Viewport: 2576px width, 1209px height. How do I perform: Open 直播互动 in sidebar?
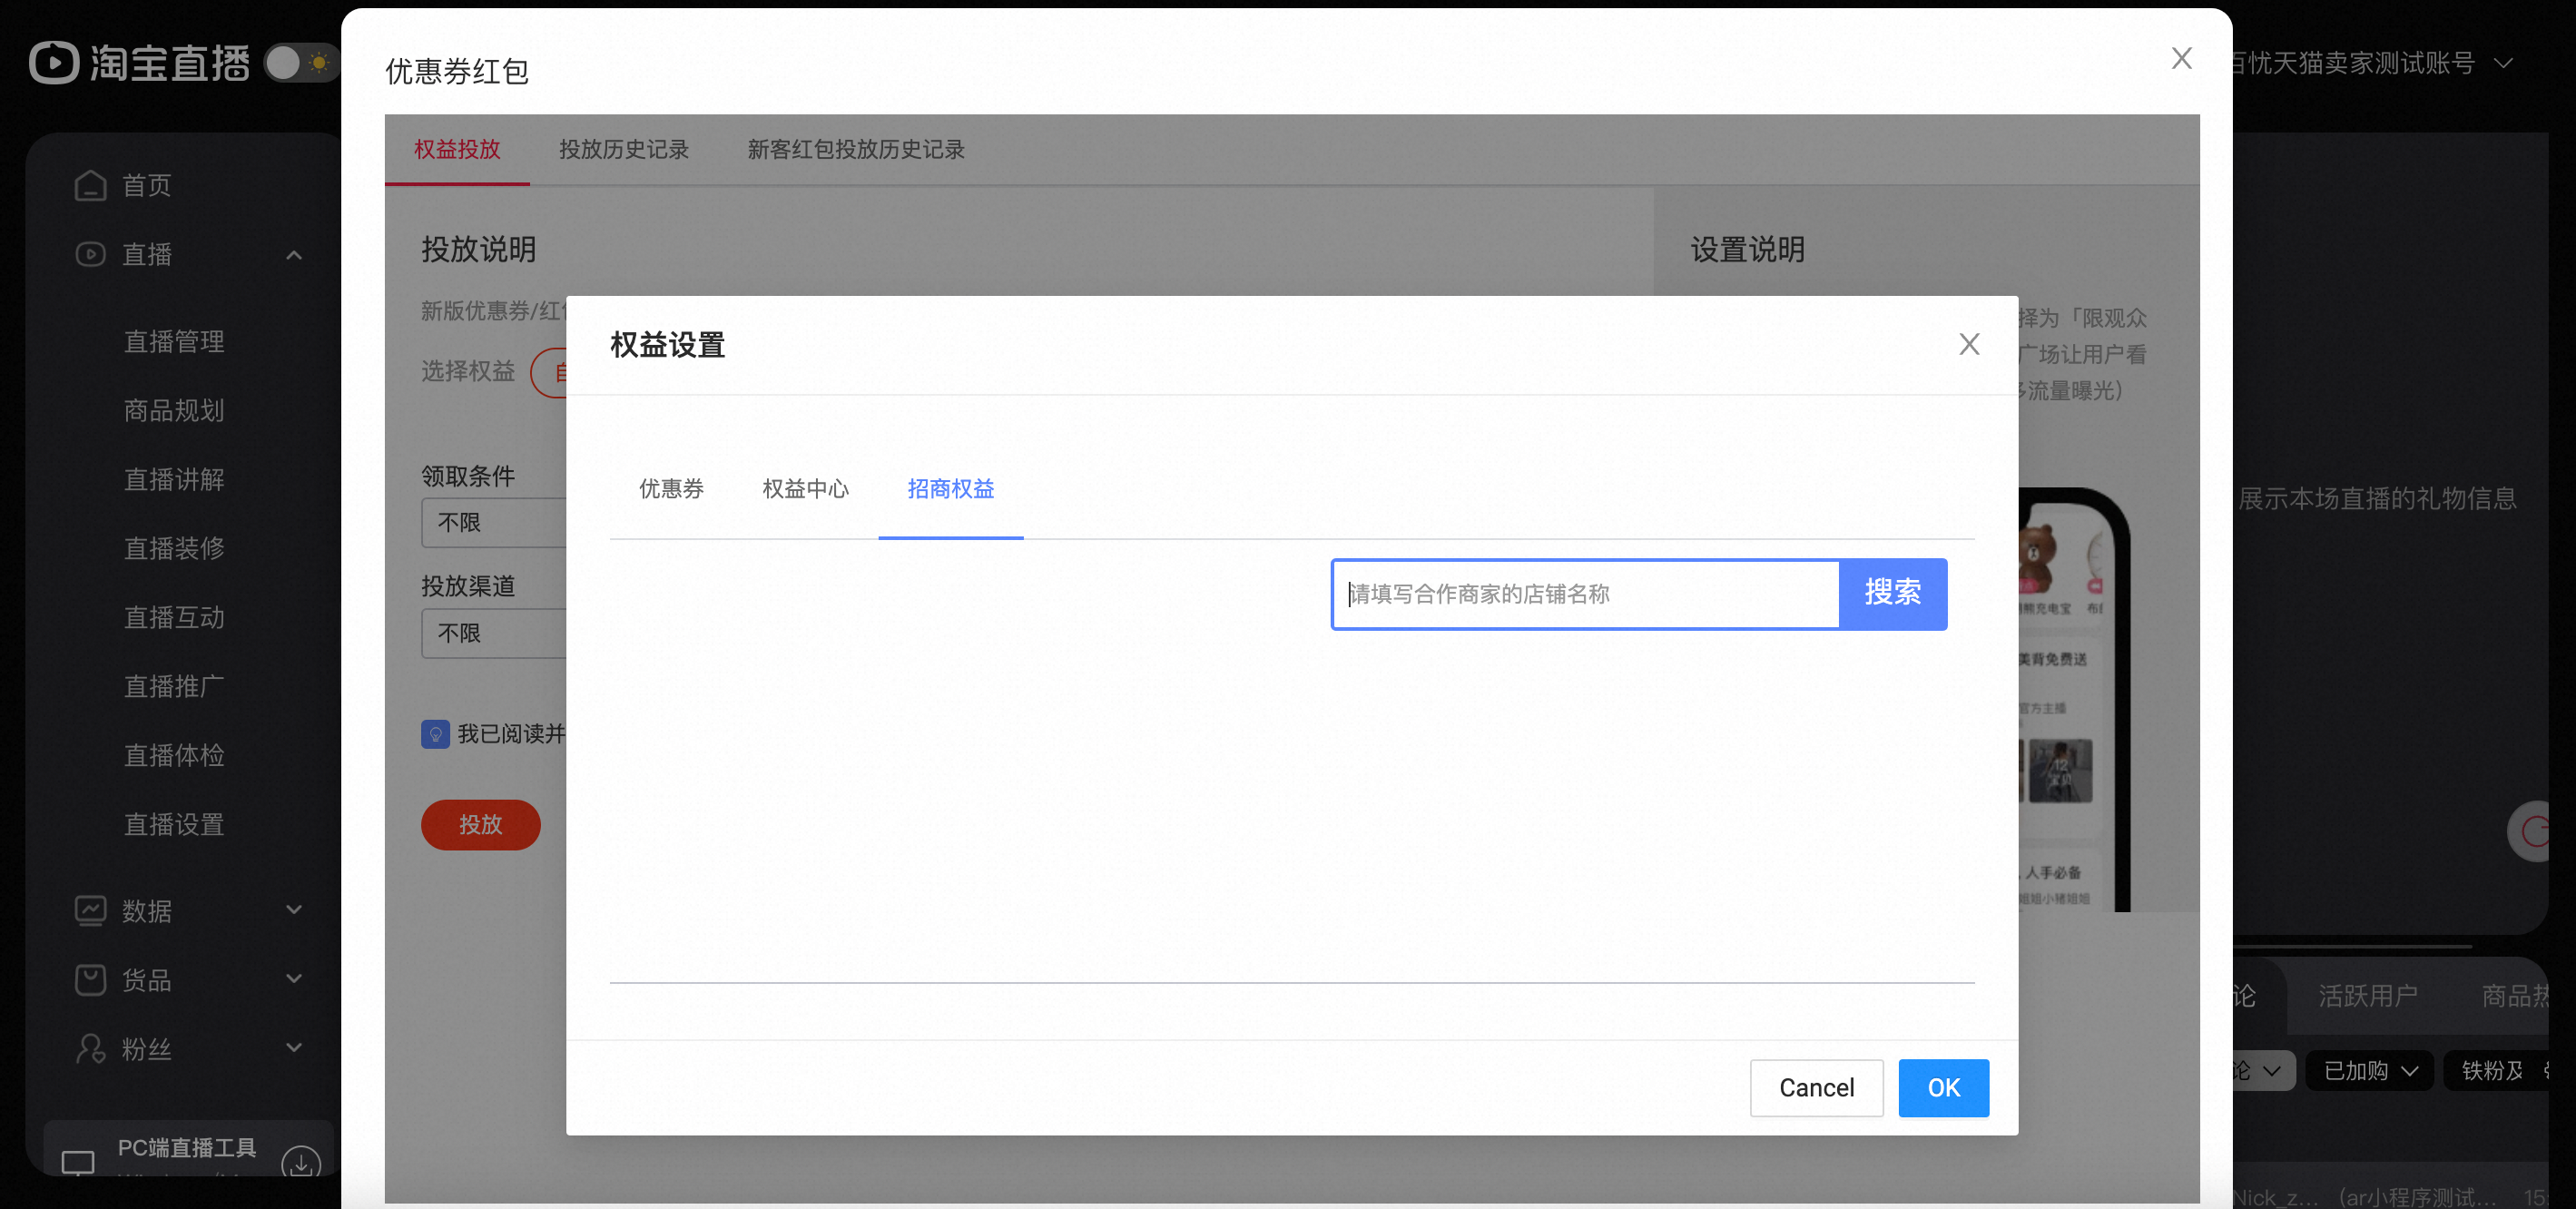click(174, 618)
